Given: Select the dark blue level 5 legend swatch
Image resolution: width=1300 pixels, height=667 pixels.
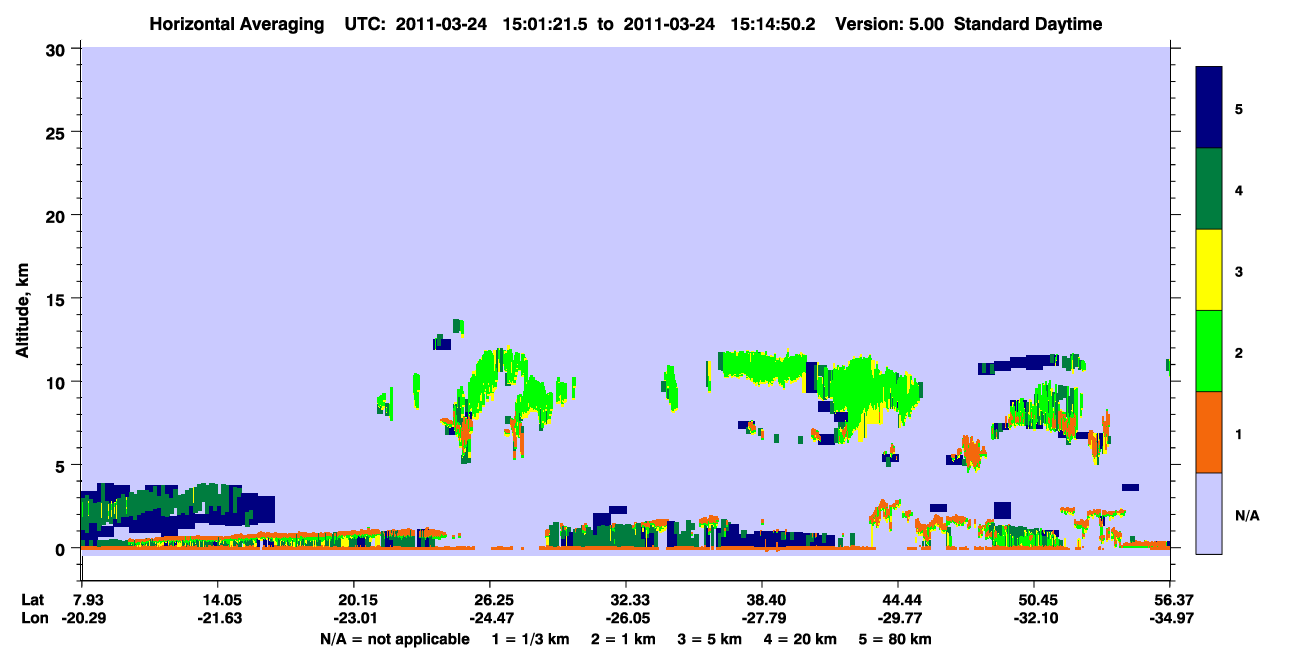Looking at the screenshot, I should [x=1210, y=108].
